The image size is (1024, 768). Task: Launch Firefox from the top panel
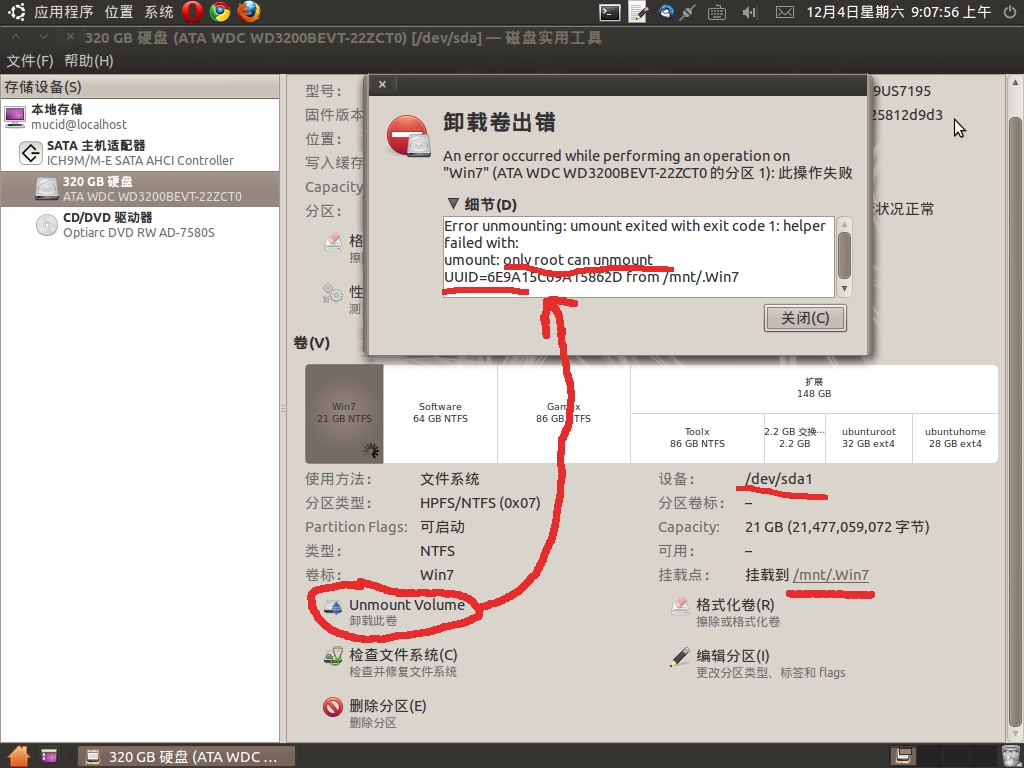pyautogui.click(x=248, y=12)
